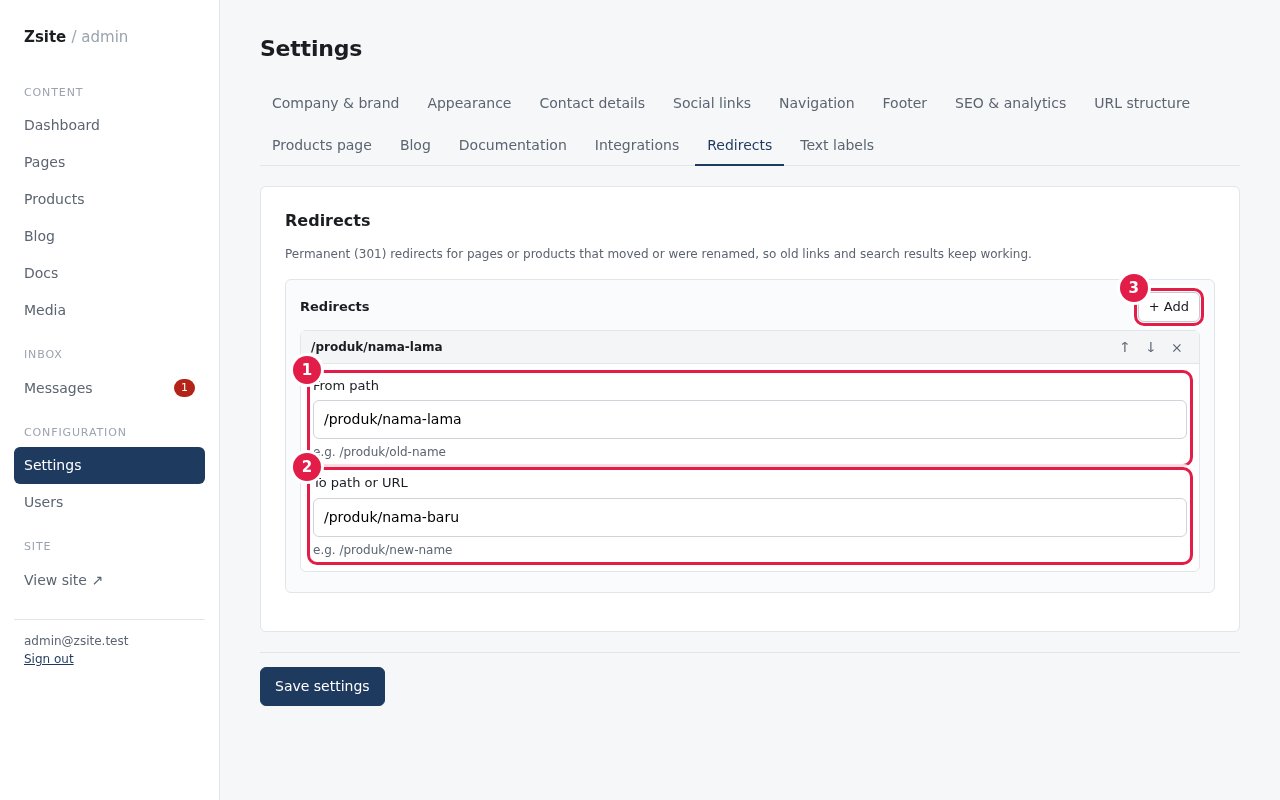Move the redirect up with the arrow icon
Viewport: 1280px width, 800px height.
(x=1125, y=347)
